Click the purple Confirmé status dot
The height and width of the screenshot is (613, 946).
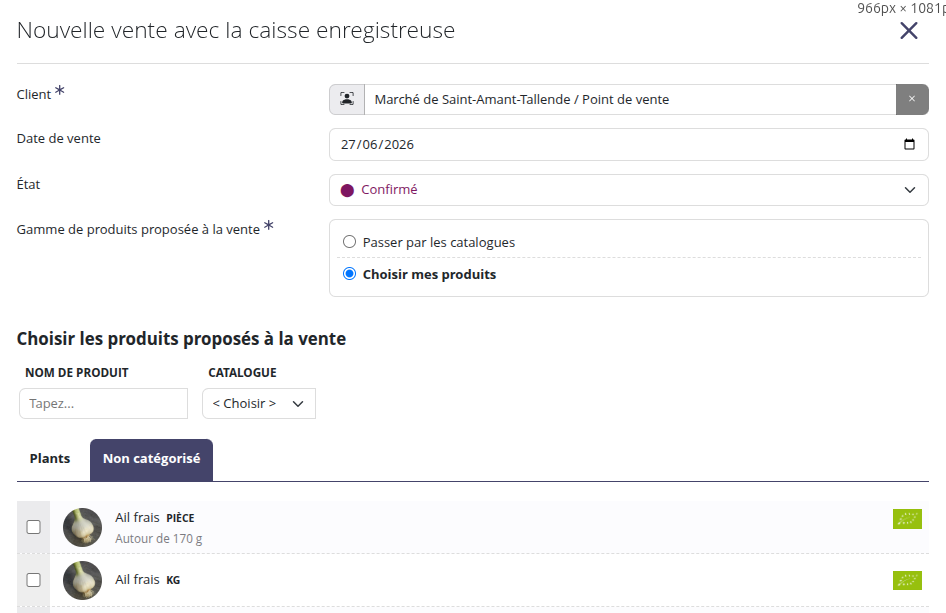point(347,191)
